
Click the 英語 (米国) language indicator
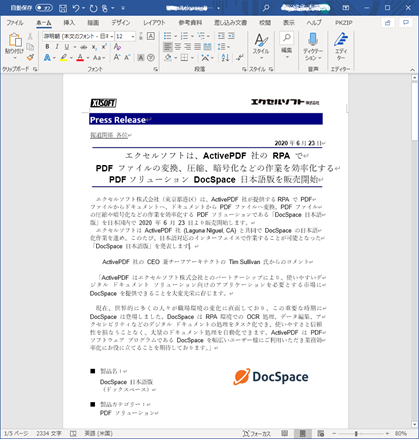[98, 433]
